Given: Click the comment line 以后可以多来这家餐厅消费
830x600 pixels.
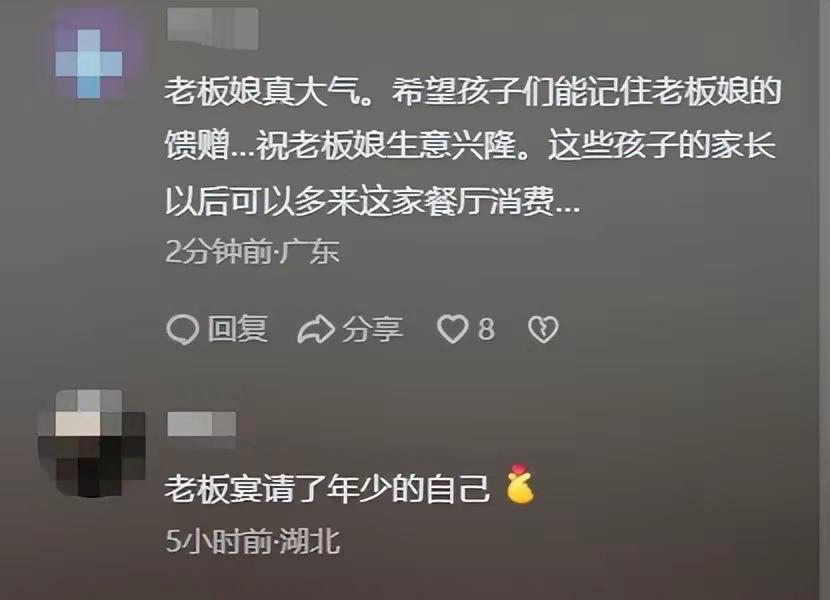Looking at the screenshot, I should coord(372,201).
